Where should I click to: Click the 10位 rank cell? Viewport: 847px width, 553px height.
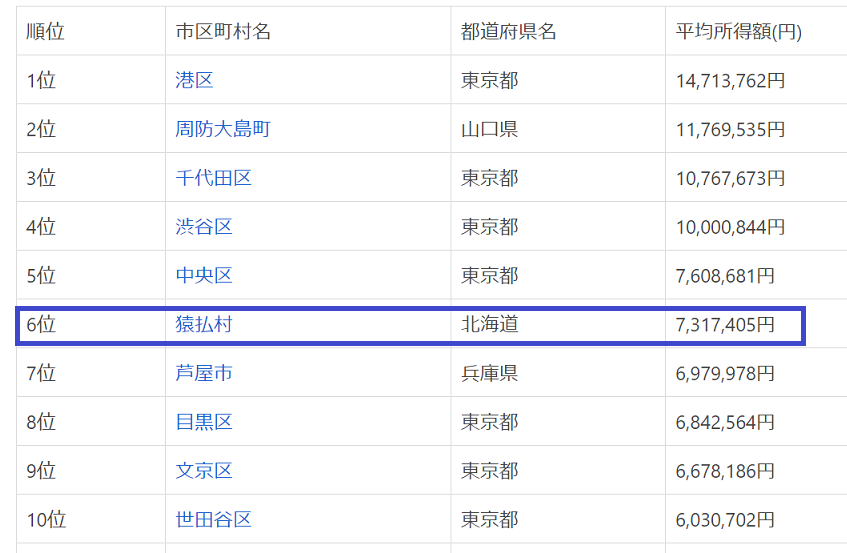(46, 520)
